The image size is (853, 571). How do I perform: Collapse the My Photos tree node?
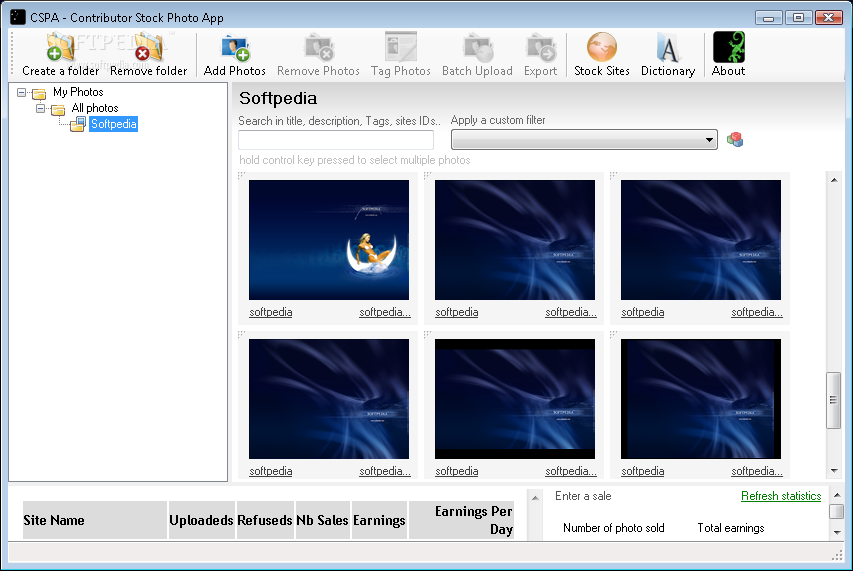tap(21, 92)
